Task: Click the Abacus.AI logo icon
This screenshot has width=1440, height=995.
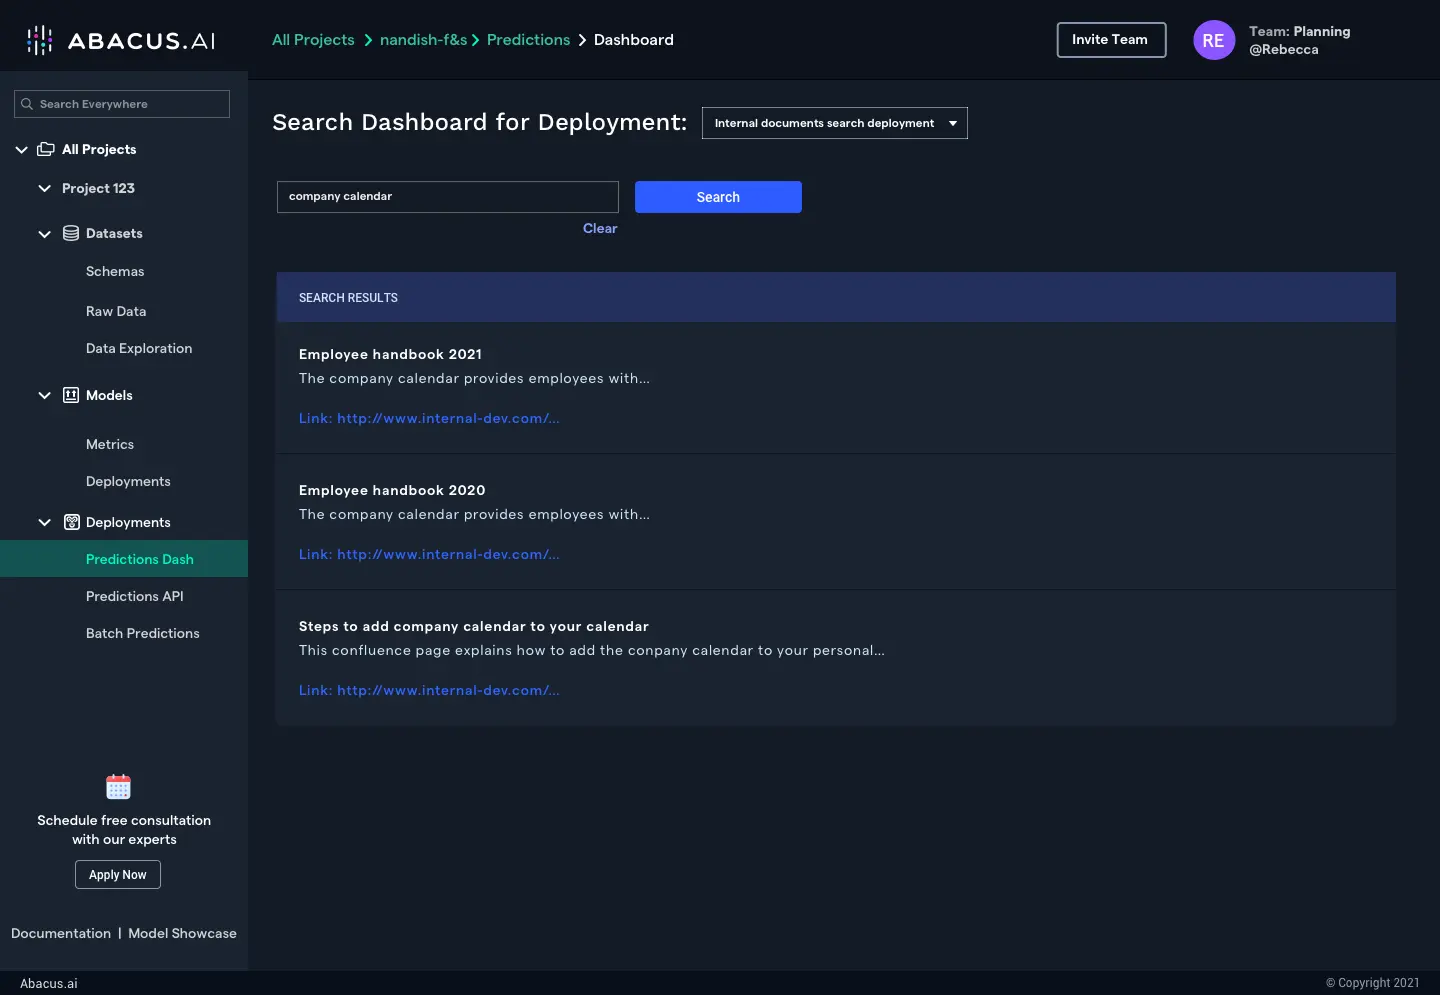Action: coord(39,40)
